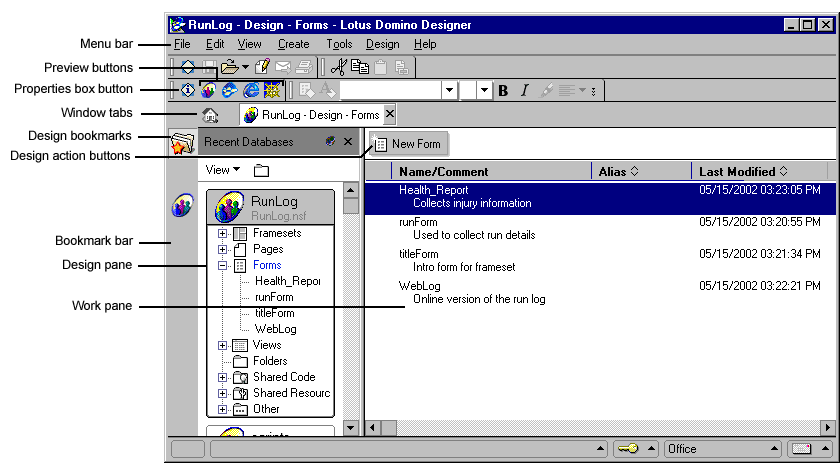
Task: Click the work pane scroll right arrow
Action: tap(828, 428)
